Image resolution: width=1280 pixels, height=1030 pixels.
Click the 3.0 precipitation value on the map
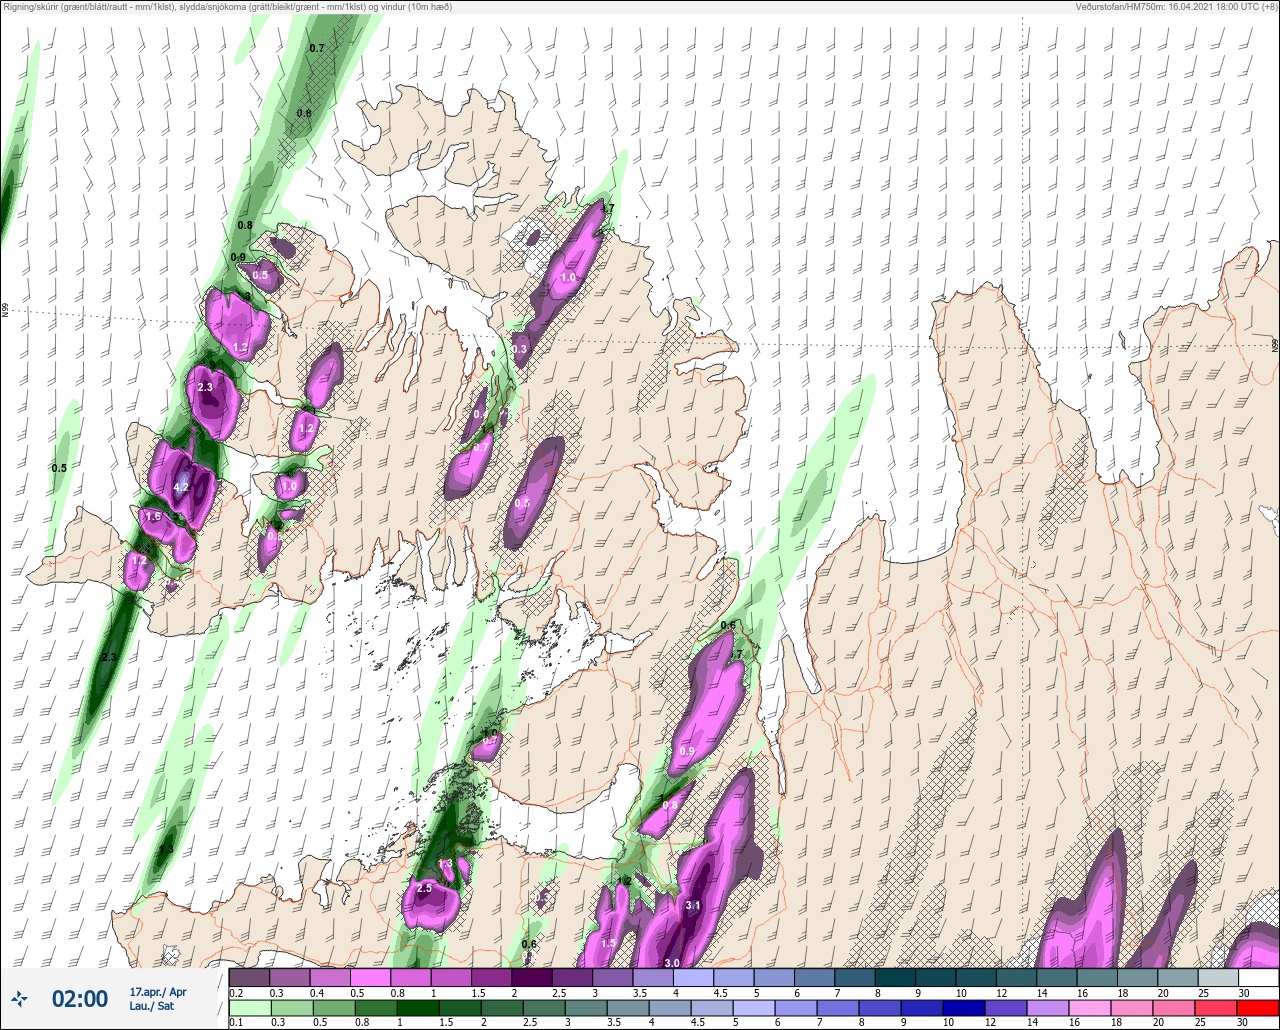672,963
